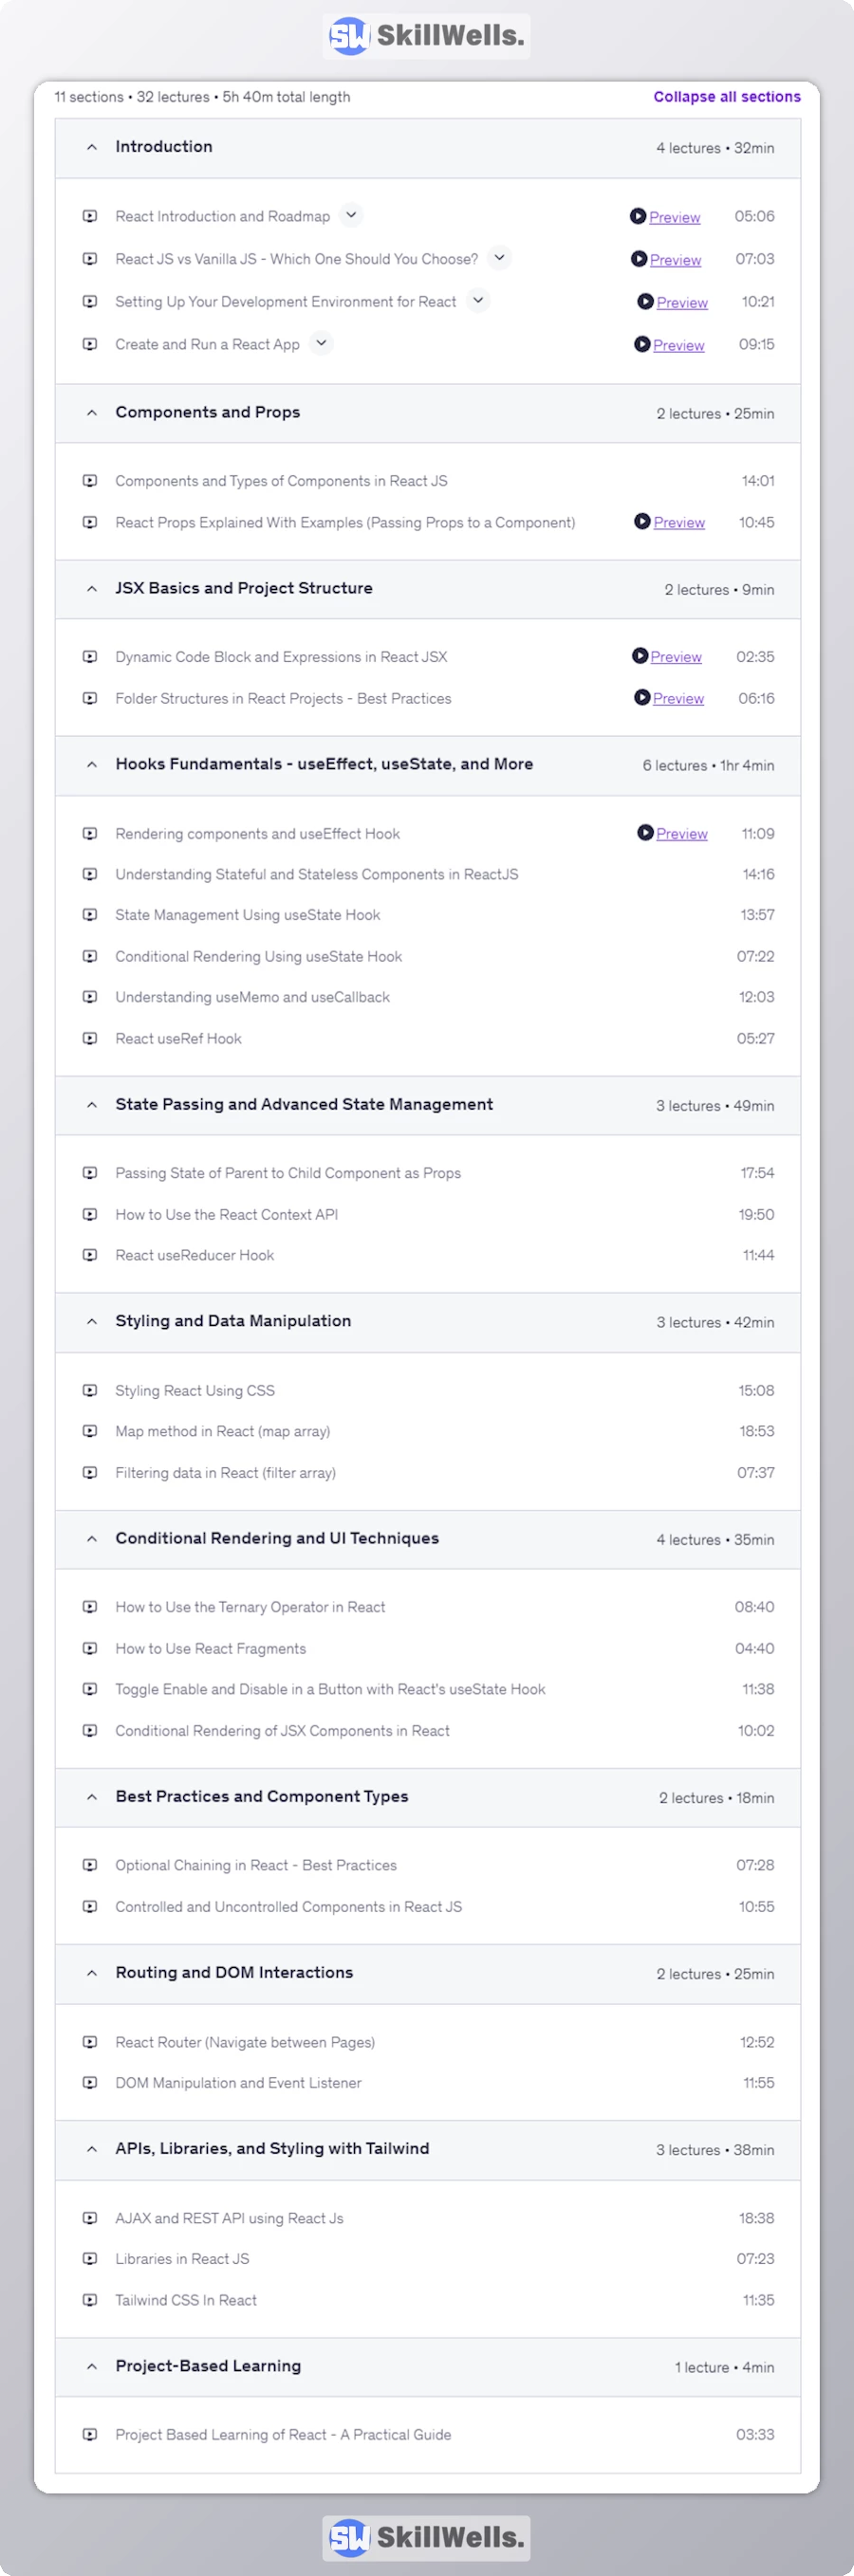Click the Preview link for "Dynamic Code Block and Expressions"
854x2576 pixels.
click(676, 657)
